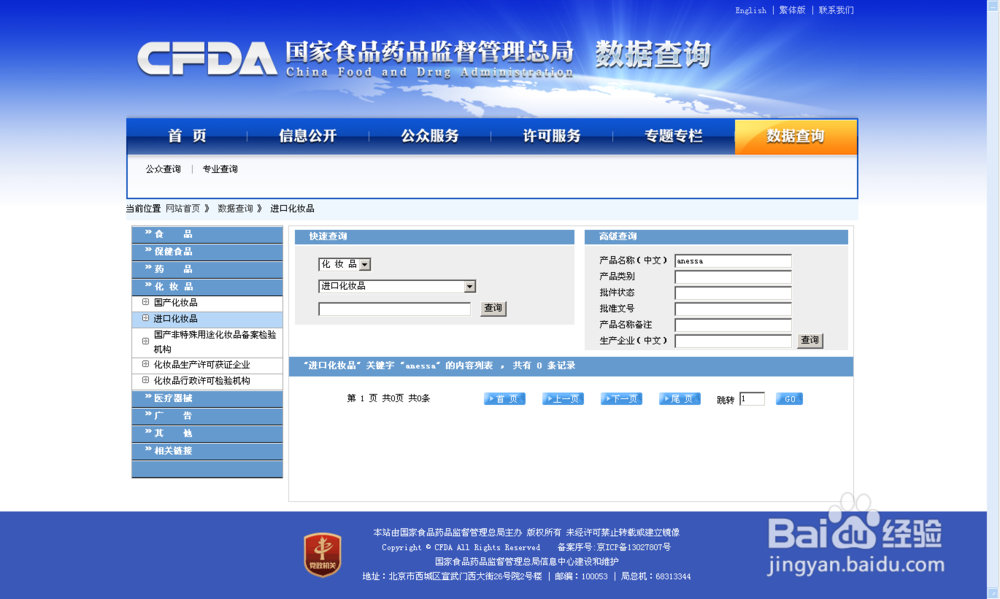Switch to the 信息公开 navigation tab
Viewport: 1000px width, 599px height.
pos(306,136)
